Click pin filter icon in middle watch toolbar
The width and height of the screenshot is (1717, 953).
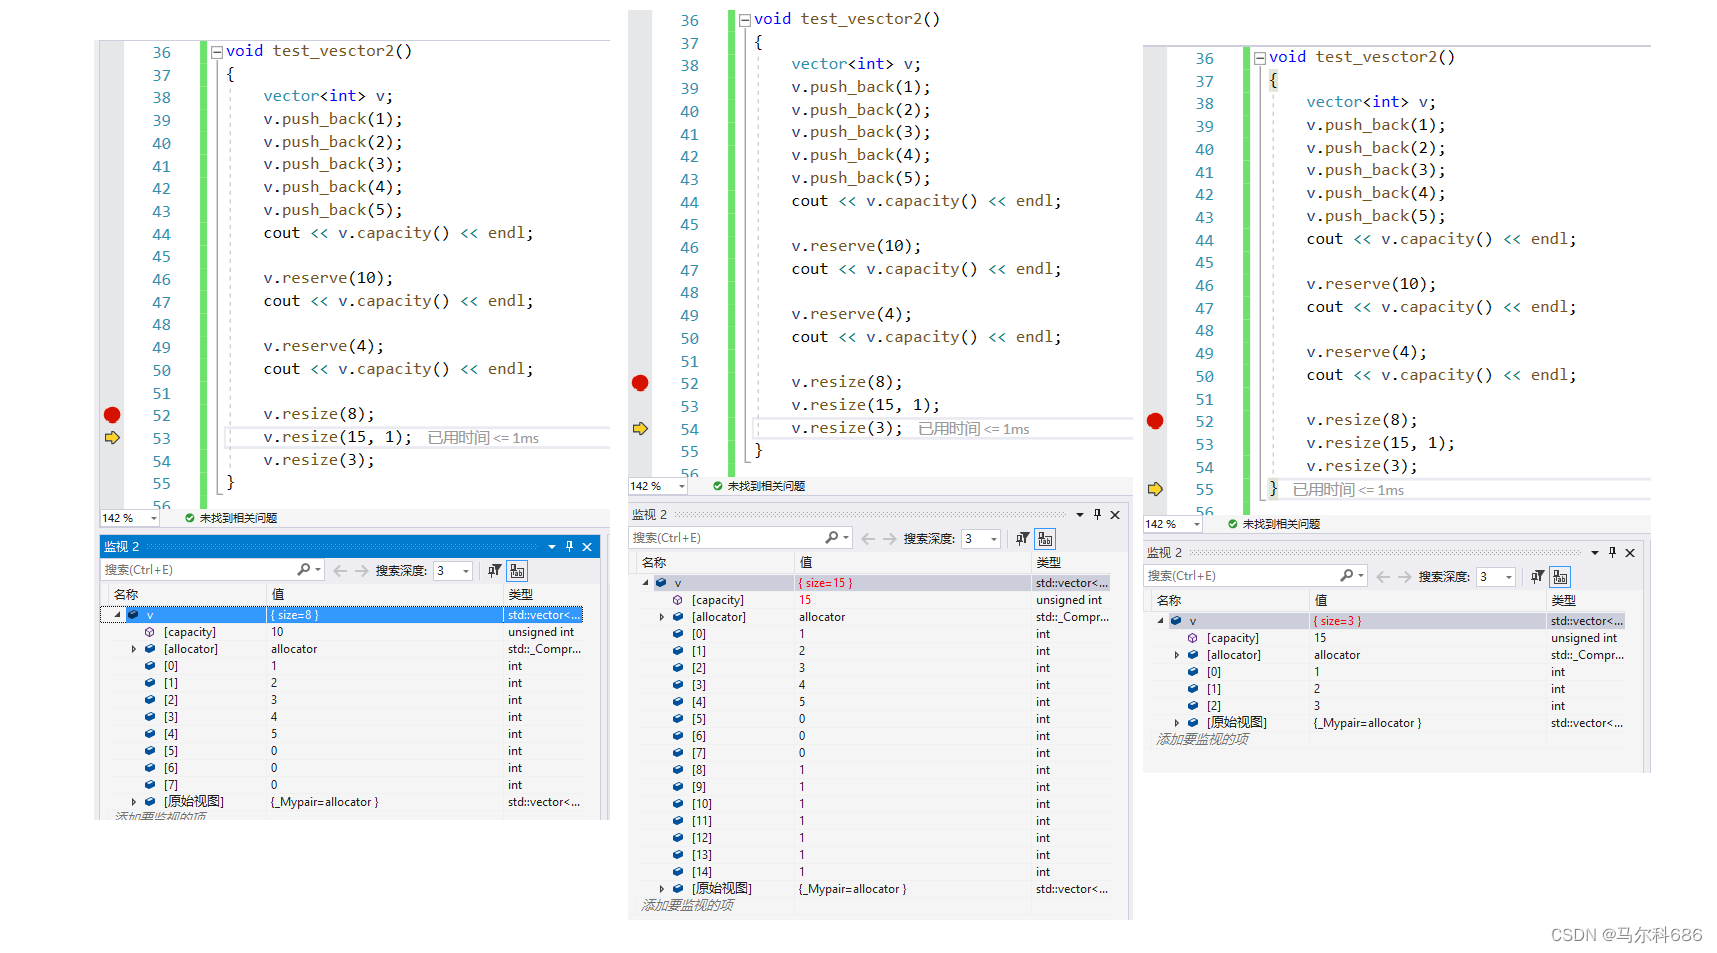point(1022,539)
